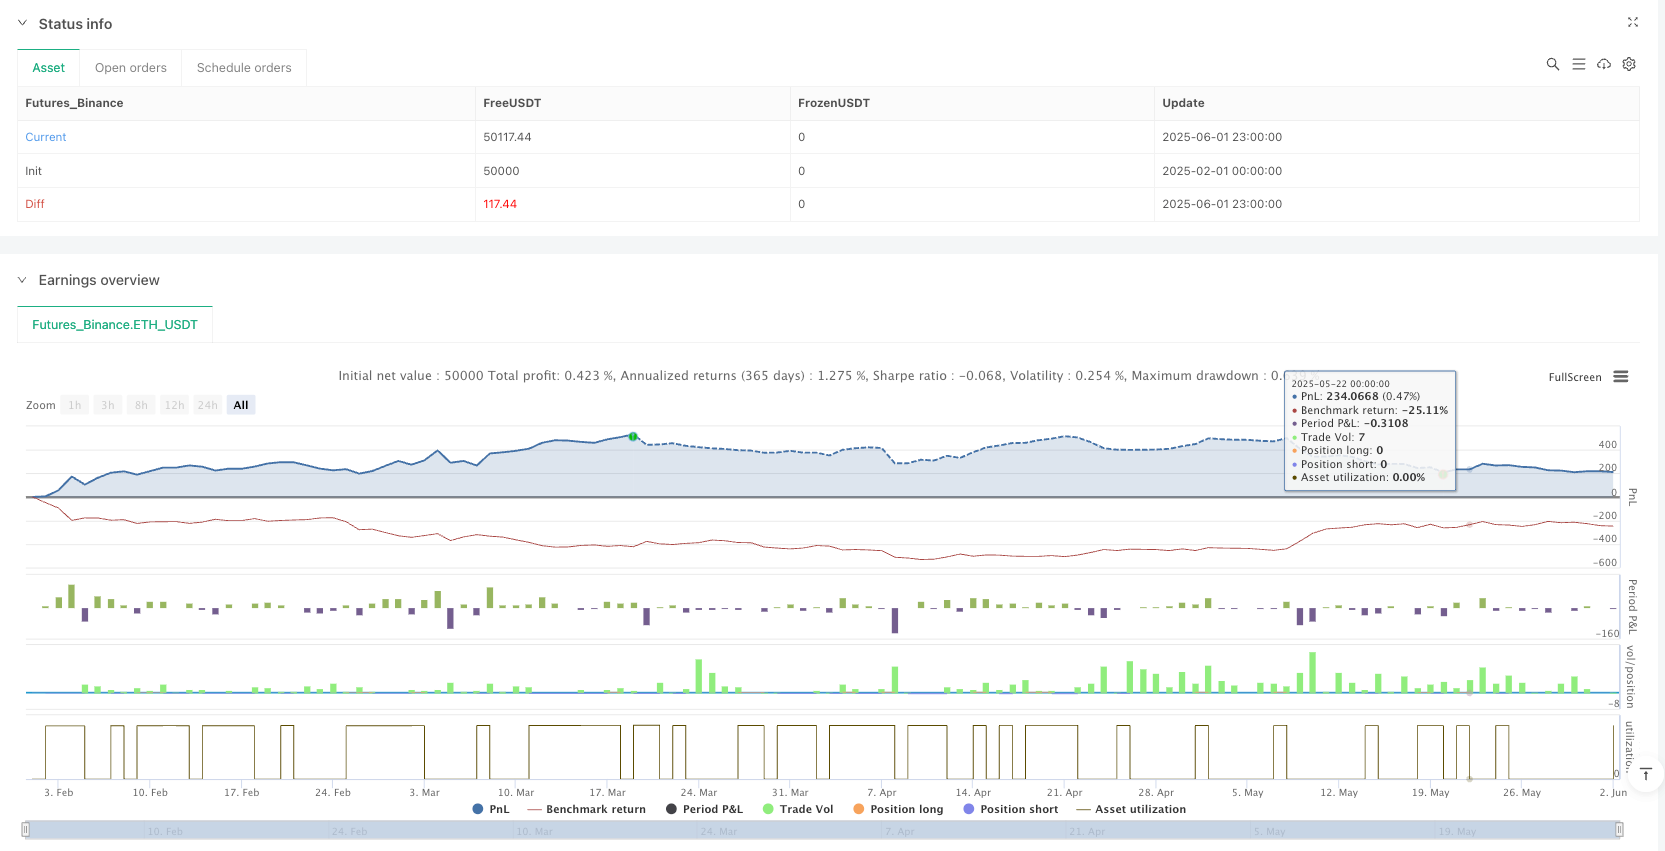Click the search icon above the asset table

click(x=1552, y=64)
